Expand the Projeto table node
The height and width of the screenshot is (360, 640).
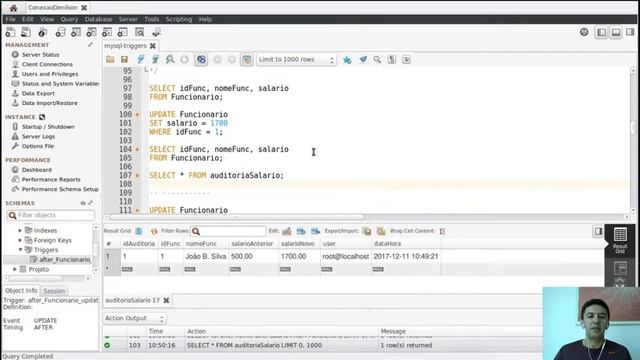tap(15, 269)
